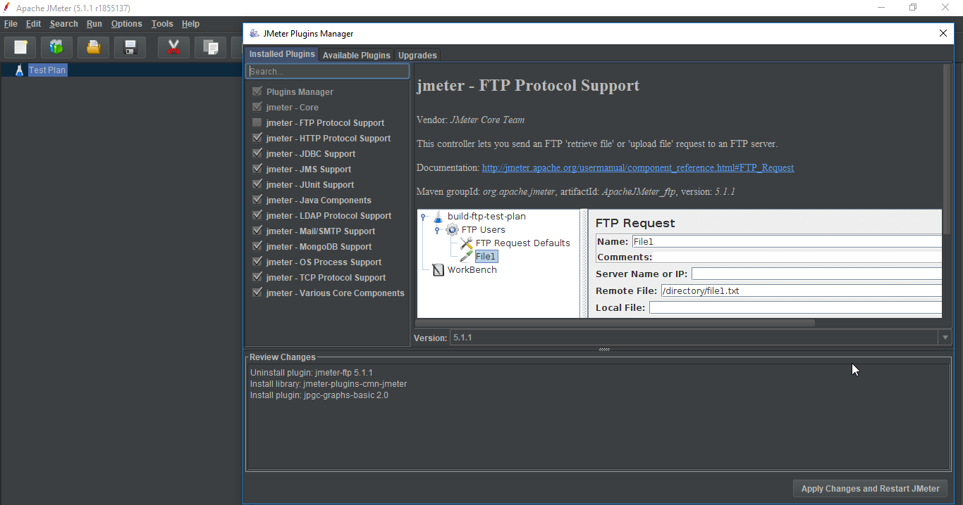Click the 'Review Changes' panel label

click(x=283, y=357)
